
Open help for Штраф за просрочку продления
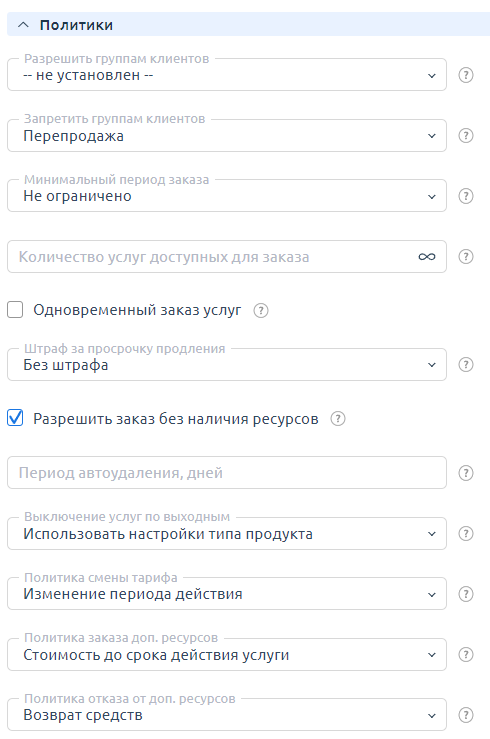466,365
